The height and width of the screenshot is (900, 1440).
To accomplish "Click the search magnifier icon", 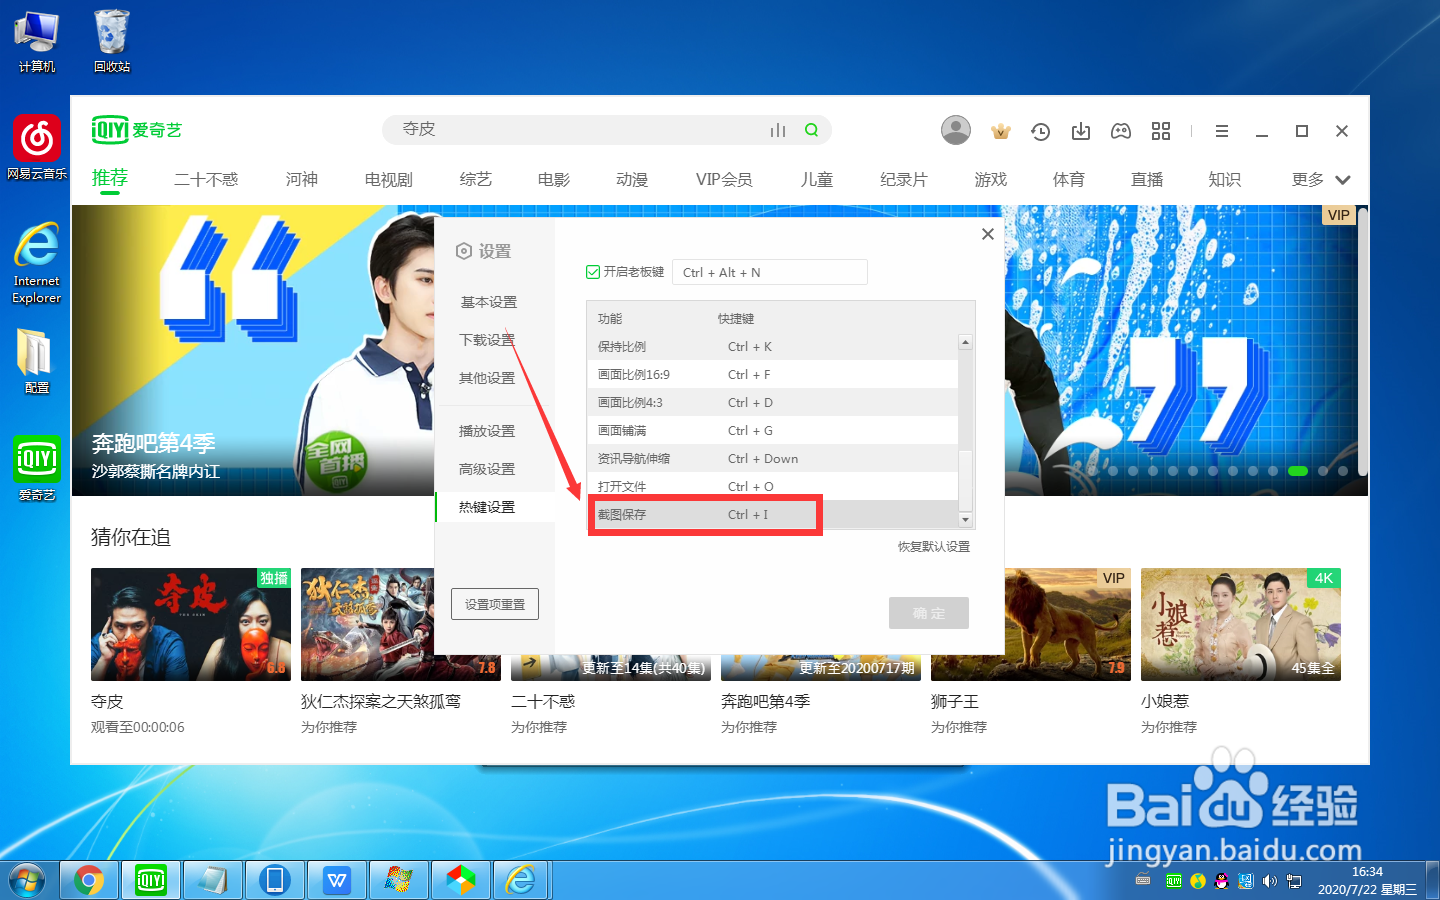I will 811,130.
